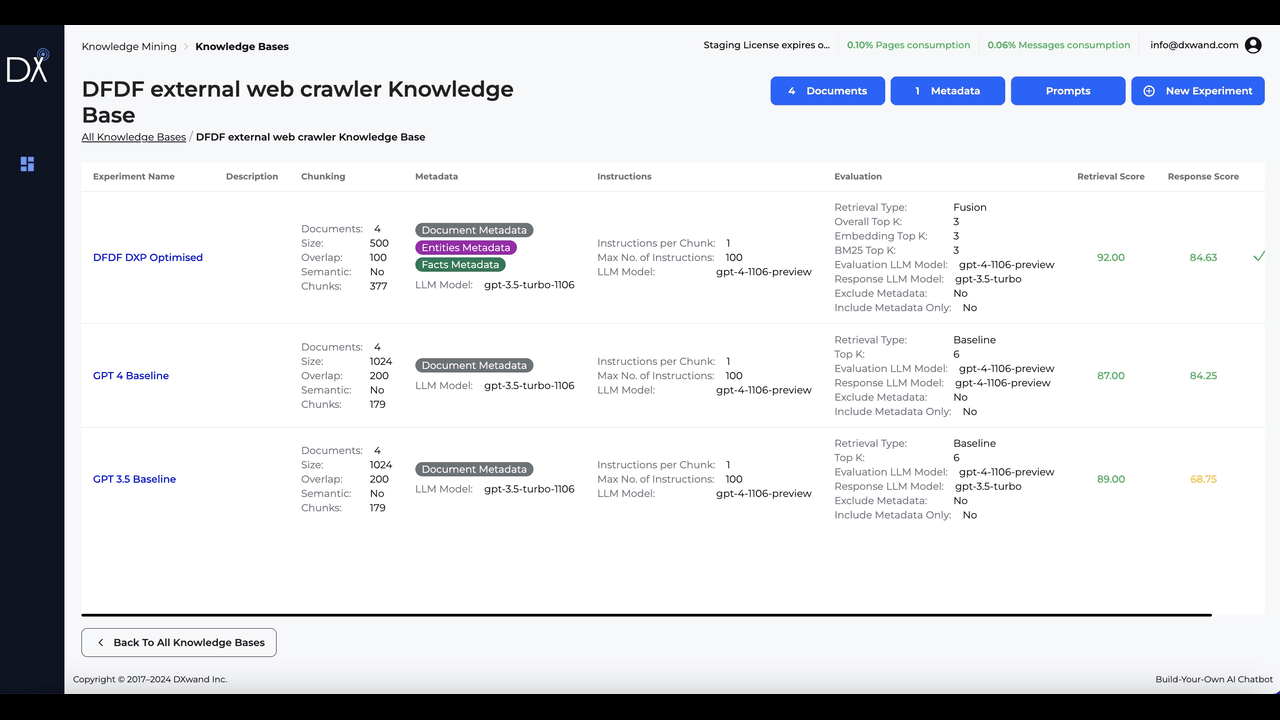1280x720 pixels.
Task: Select Knowledge Bases in top breadcrumb
Action: [x=242, y=47]
